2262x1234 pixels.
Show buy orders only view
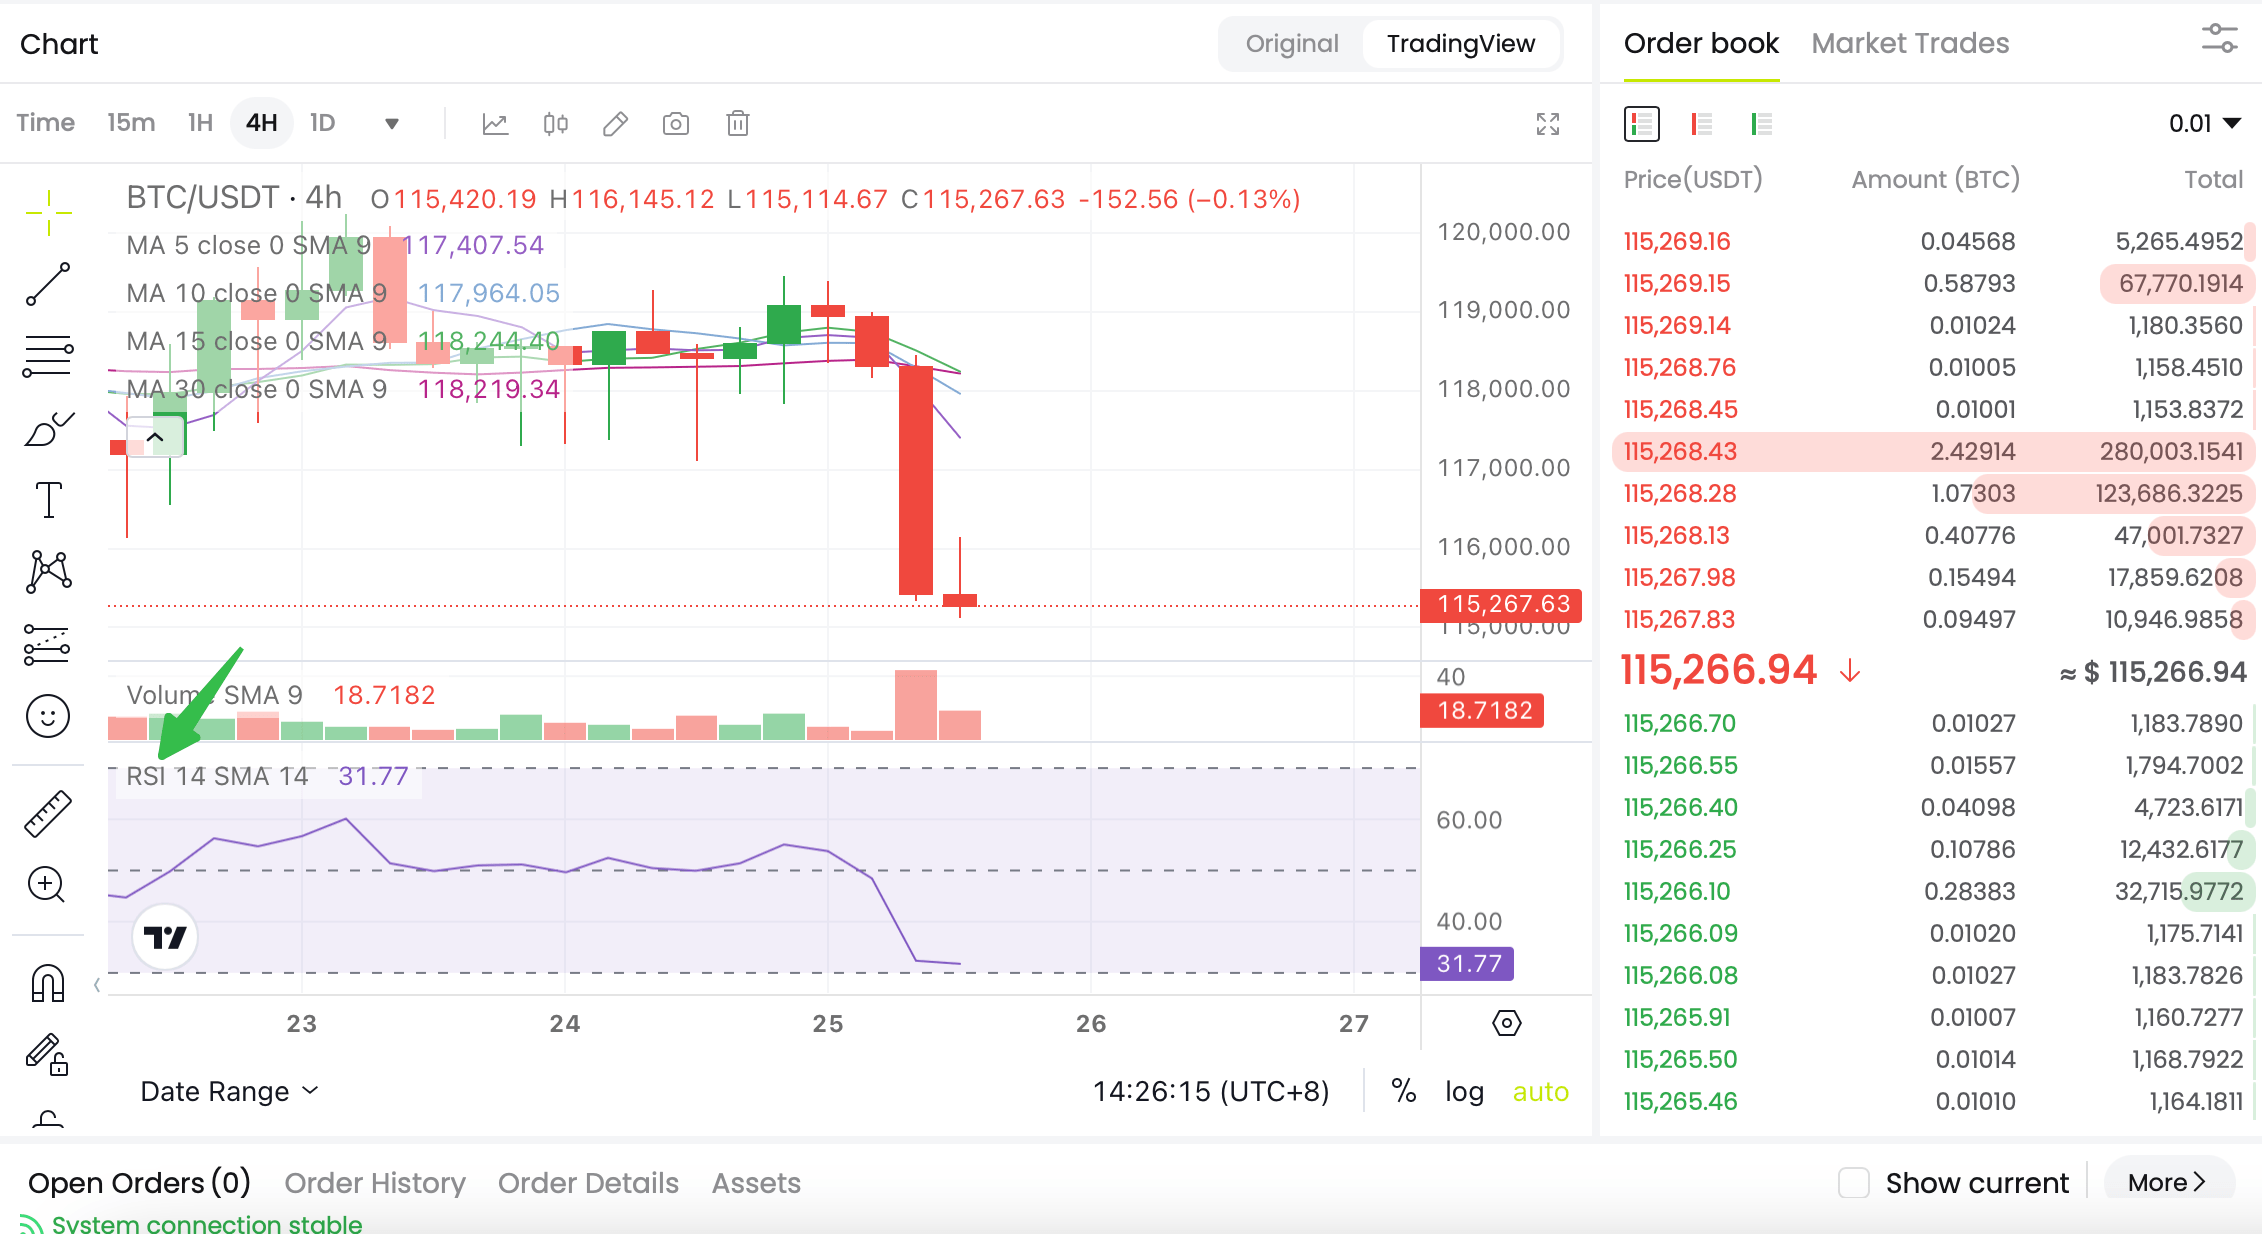click(x=1762, y=124)
